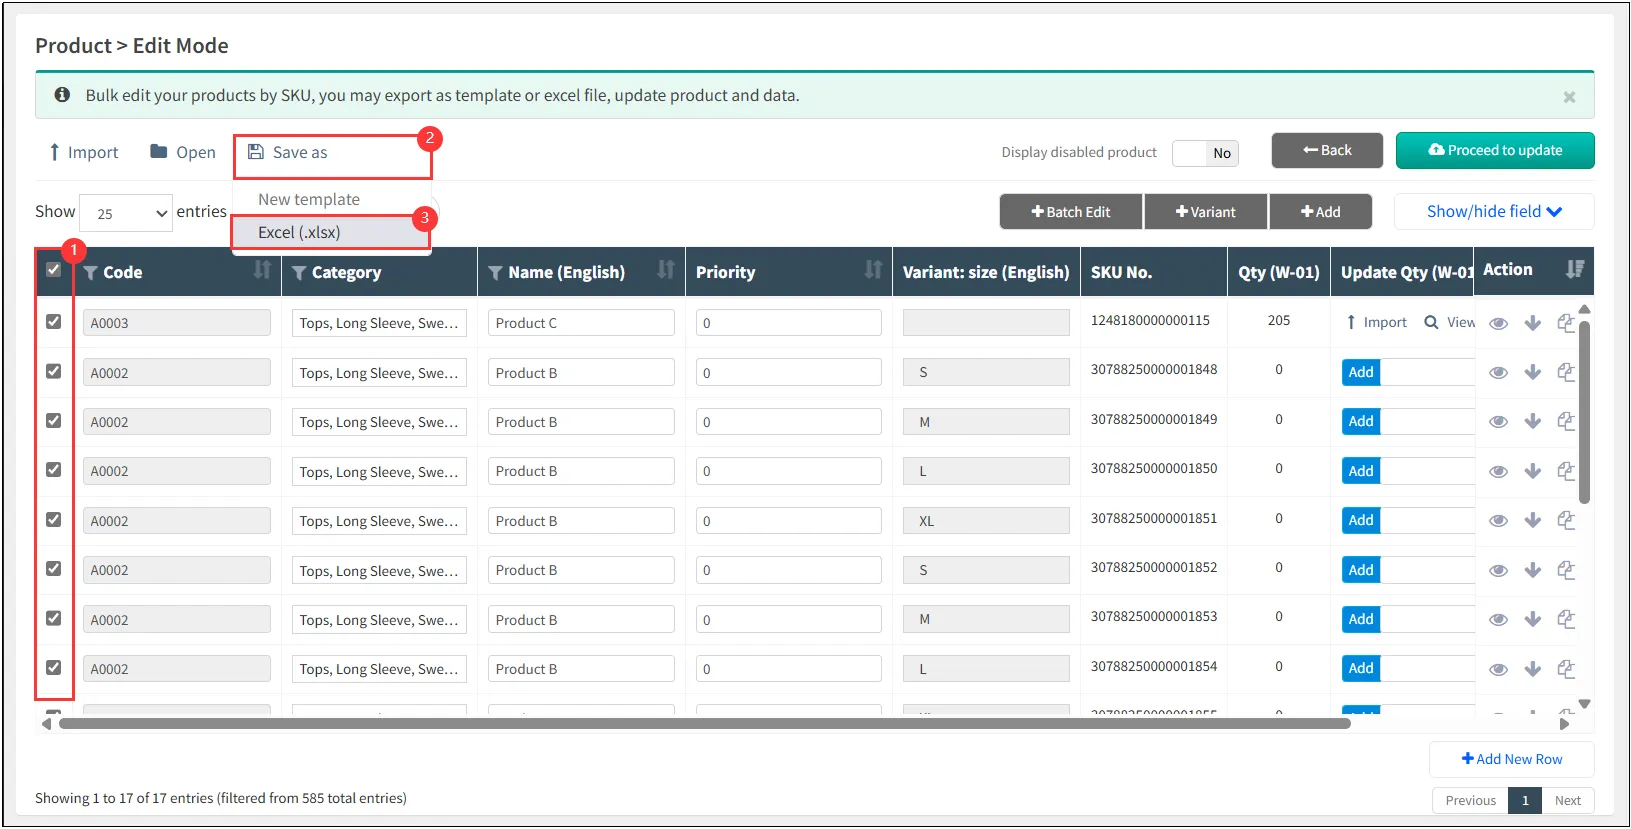Viewport: 1631px width, 829px height.
Task: Click the Proceed to update button
Action: (x=1494, y=150)
